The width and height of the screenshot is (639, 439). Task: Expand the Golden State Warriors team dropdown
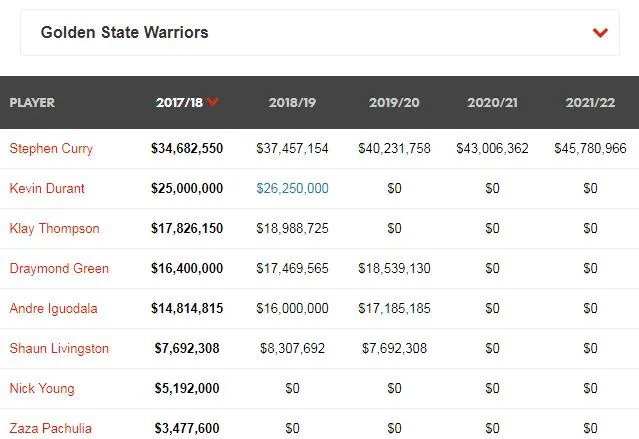[600, 33]
